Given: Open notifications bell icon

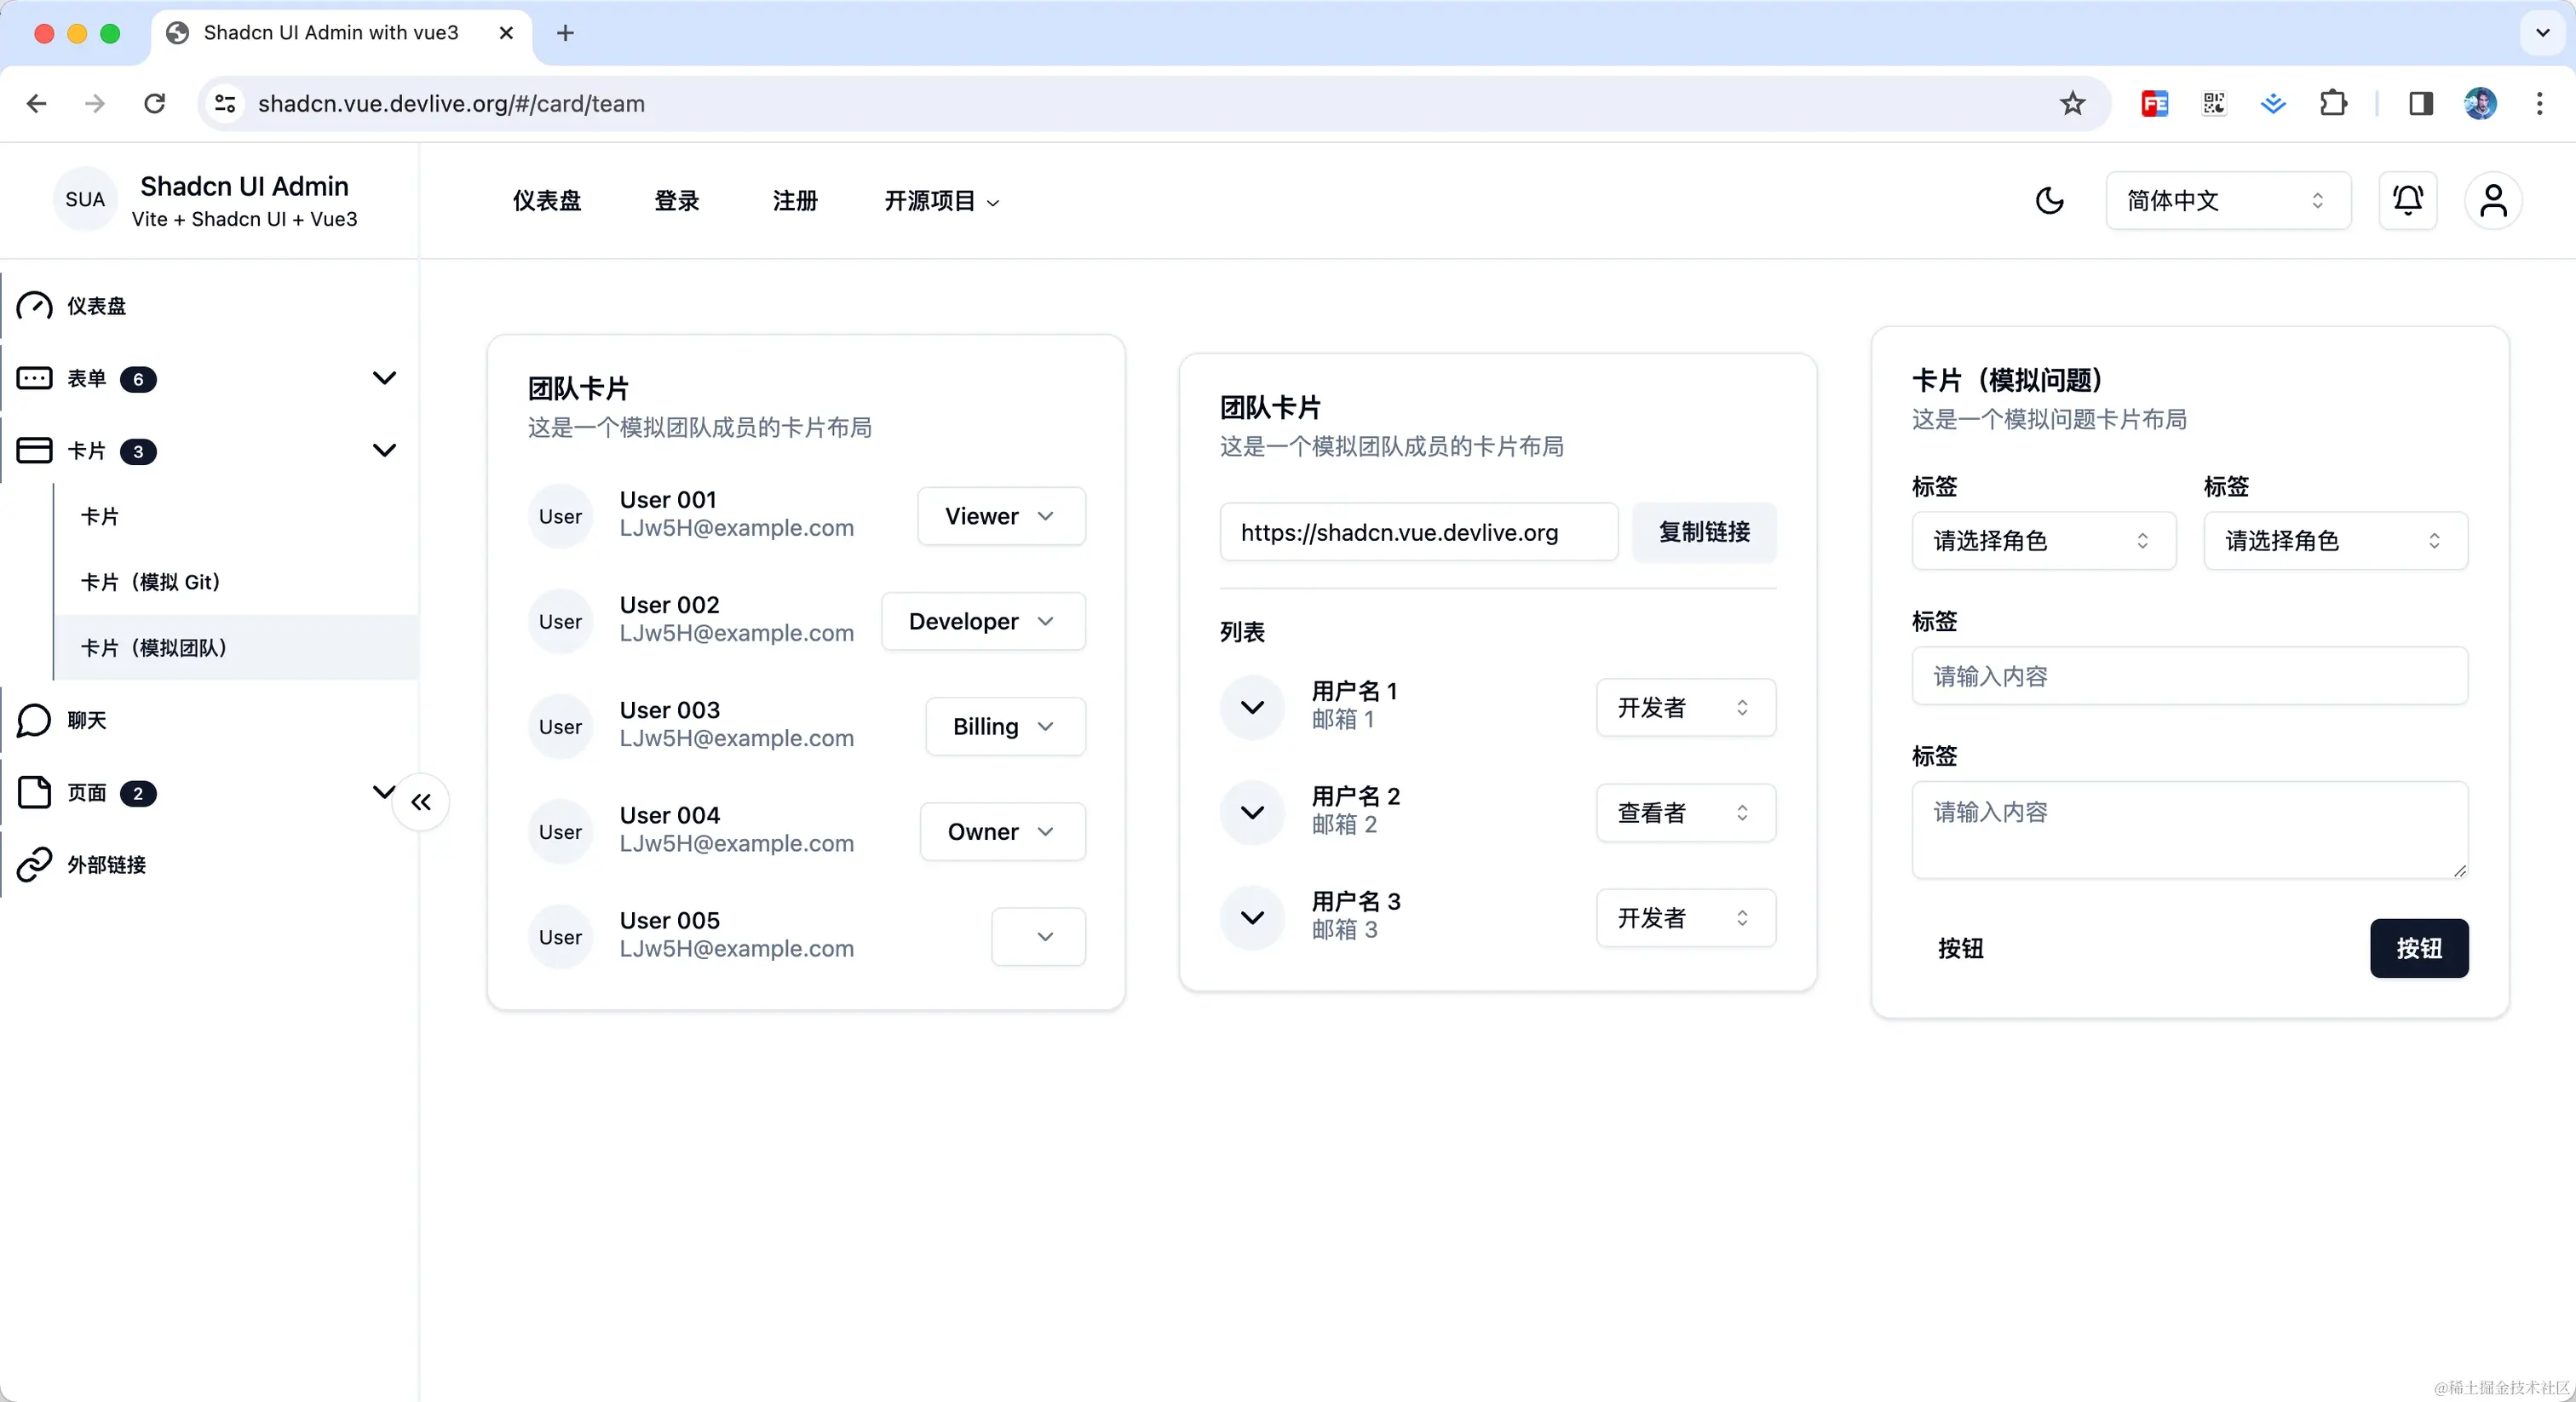Looking at the screenshot, I should (2407, 201).
